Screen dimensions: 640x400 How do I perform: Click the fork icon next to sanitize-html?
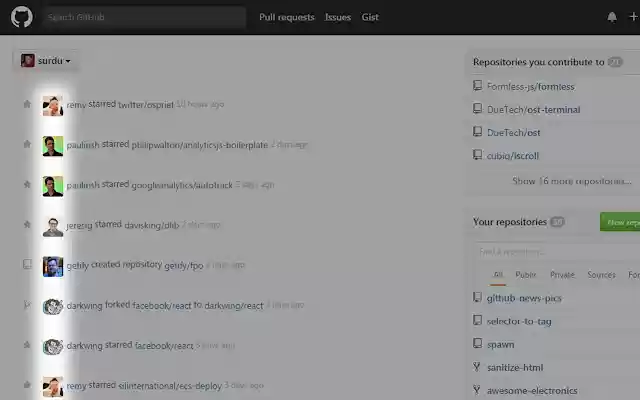(476, 367)
